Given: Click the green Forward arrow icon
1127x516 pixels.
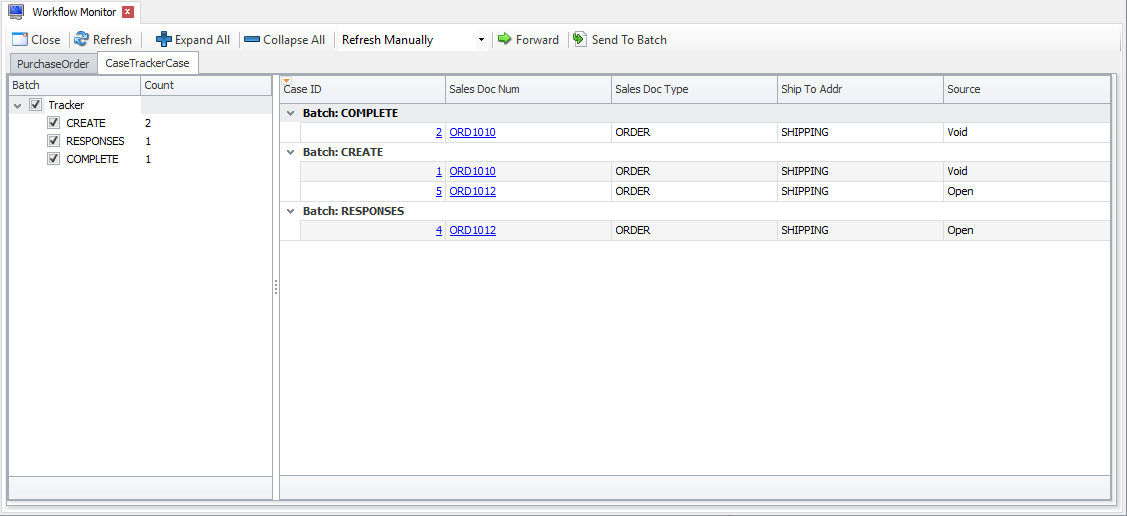Looking at the screenshot, I should tap(505, 40).
